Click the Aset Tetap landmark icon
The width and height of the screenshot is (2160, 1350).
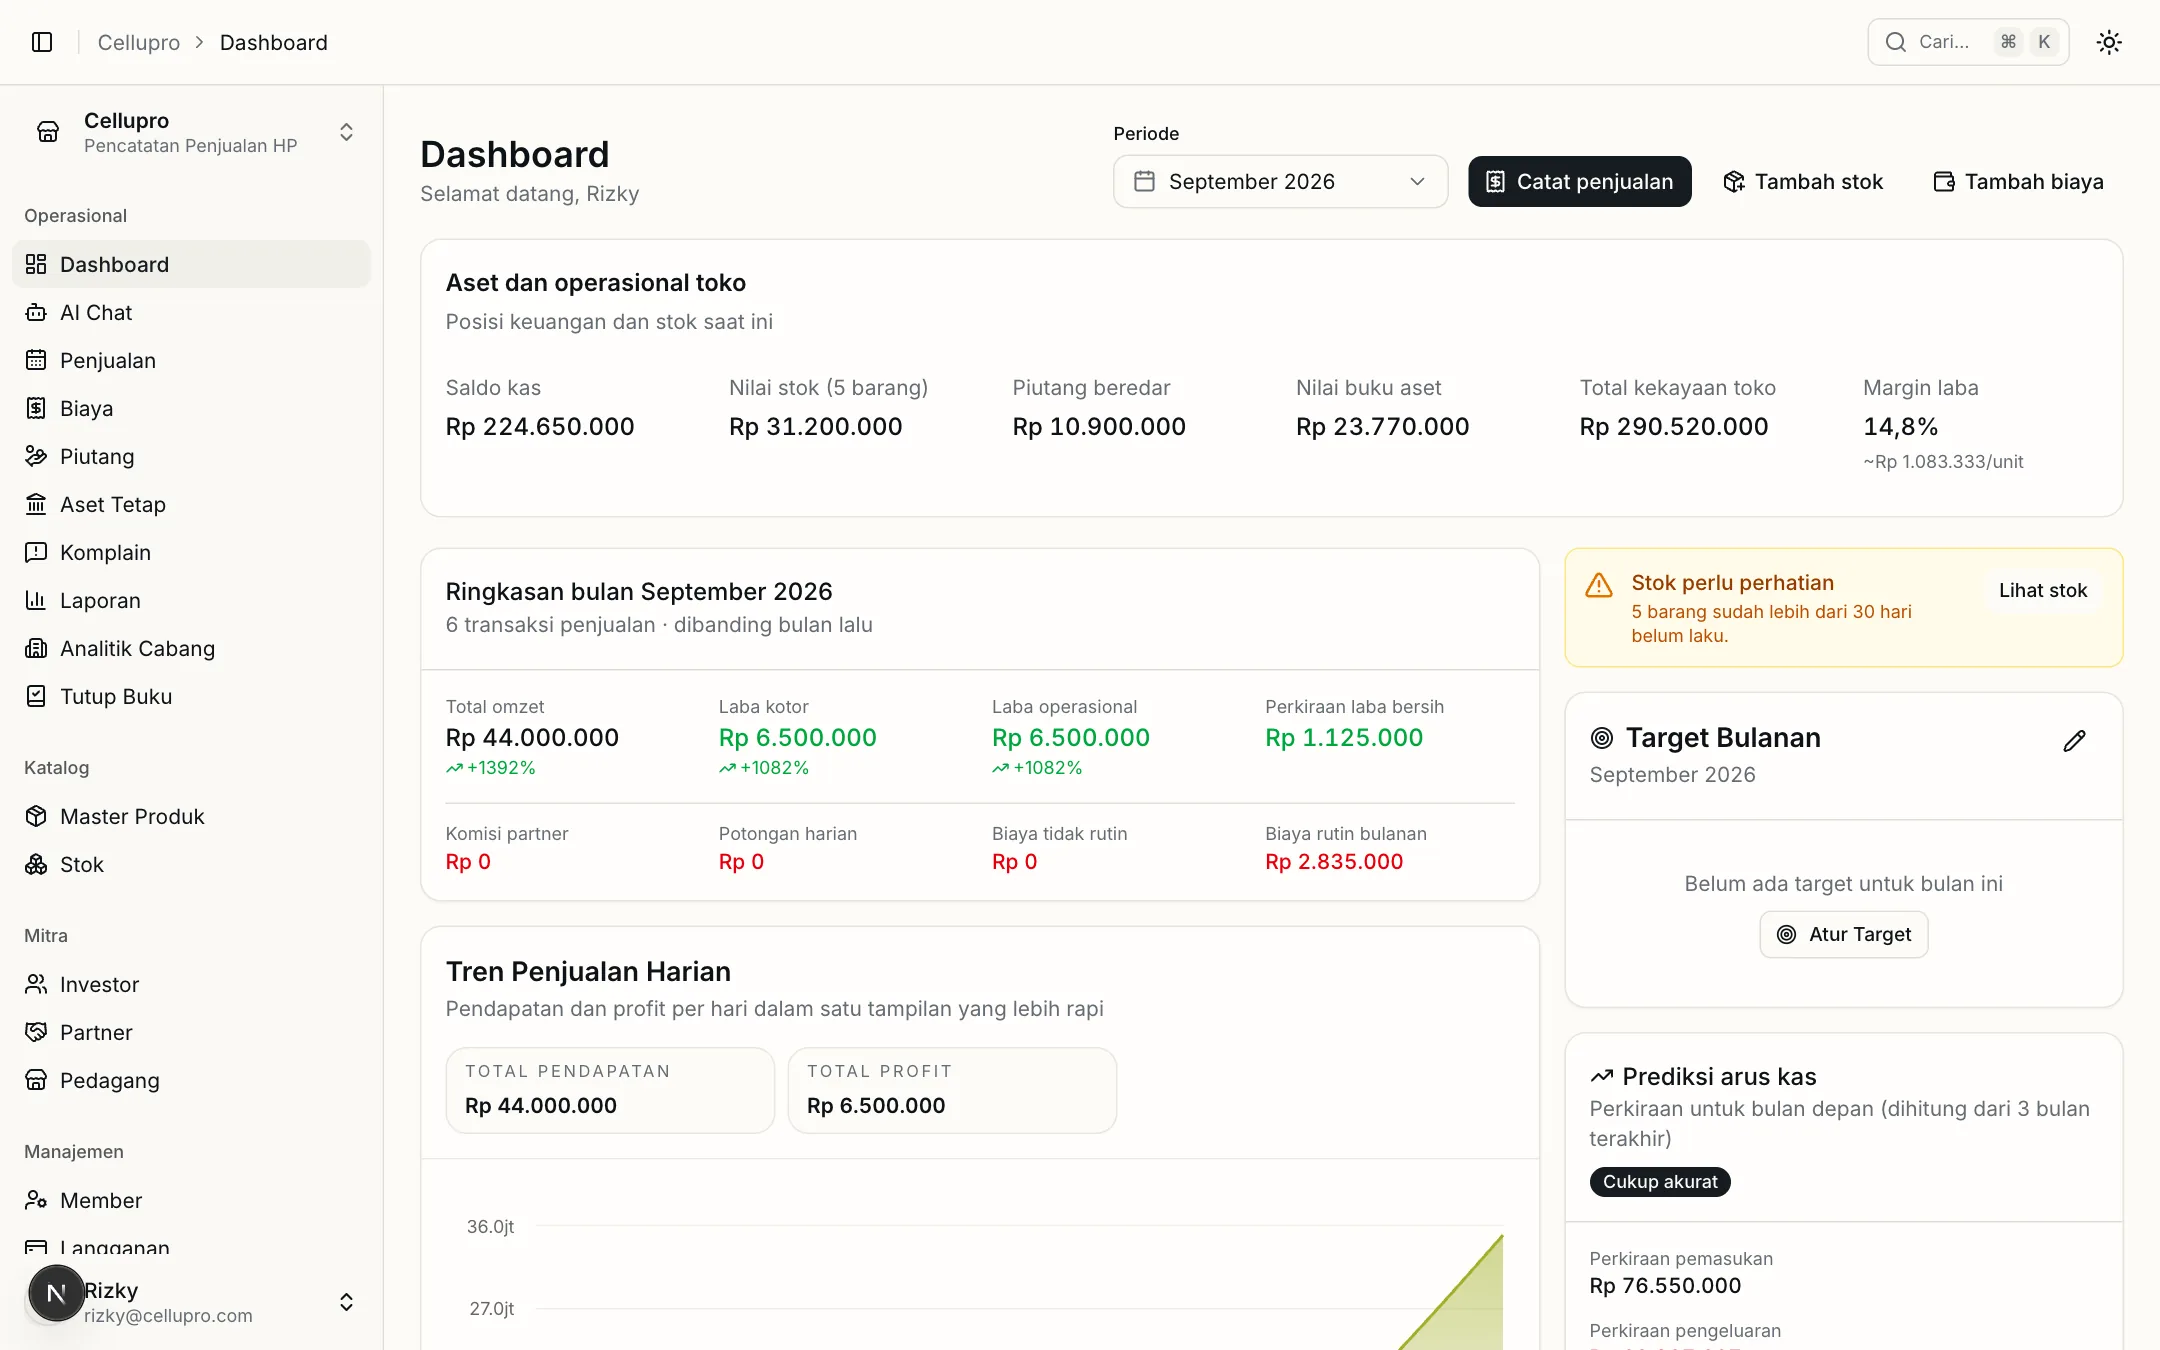point(36,504)
